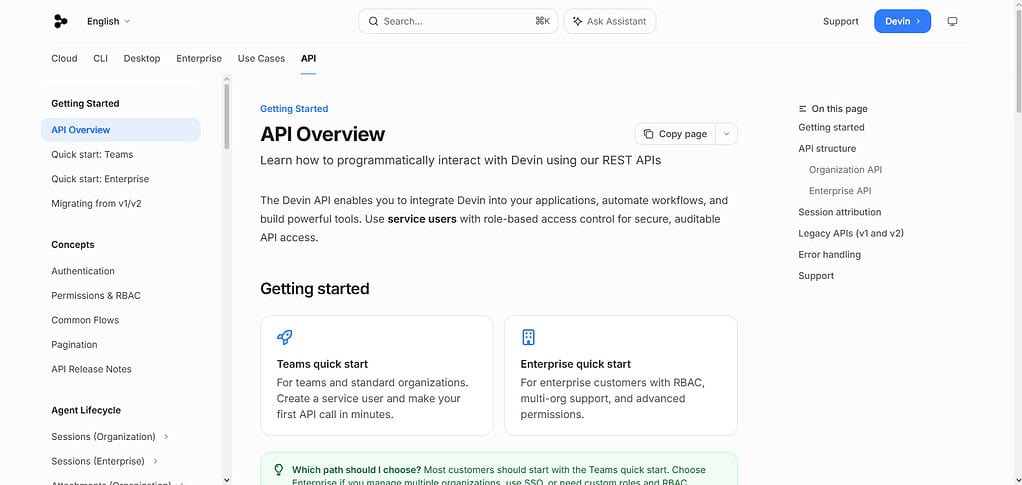Click the page's main vertical scrollbar
This screenshot has height=485, width=1022.
point(1018,59)
